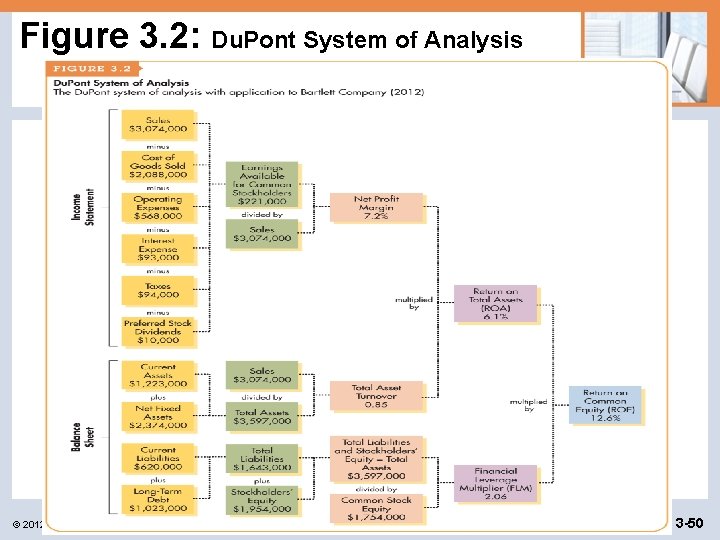
Task: Select the Sales box above Cost of Goods Sold
Action: (x=158, y=124)
